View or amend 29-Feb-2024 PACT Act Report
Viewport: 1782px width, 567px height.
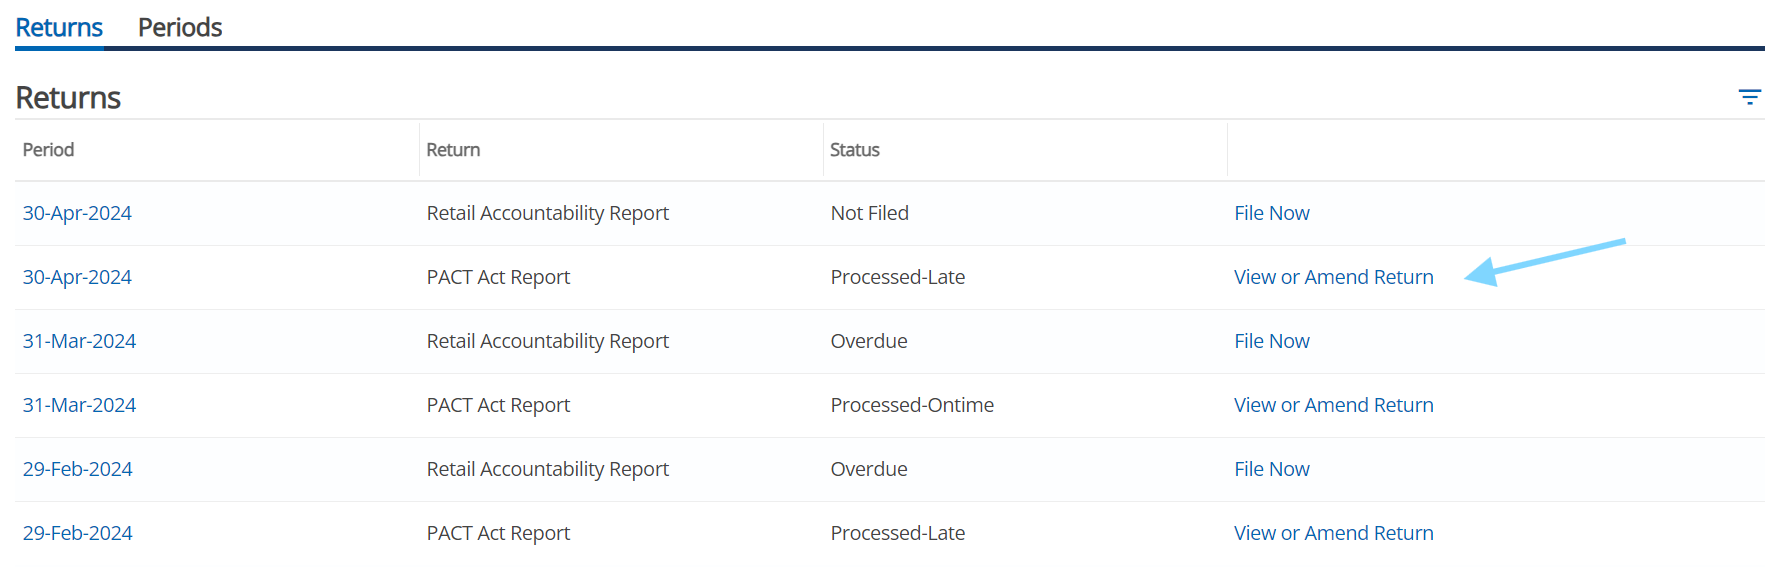click(1333, 533)
